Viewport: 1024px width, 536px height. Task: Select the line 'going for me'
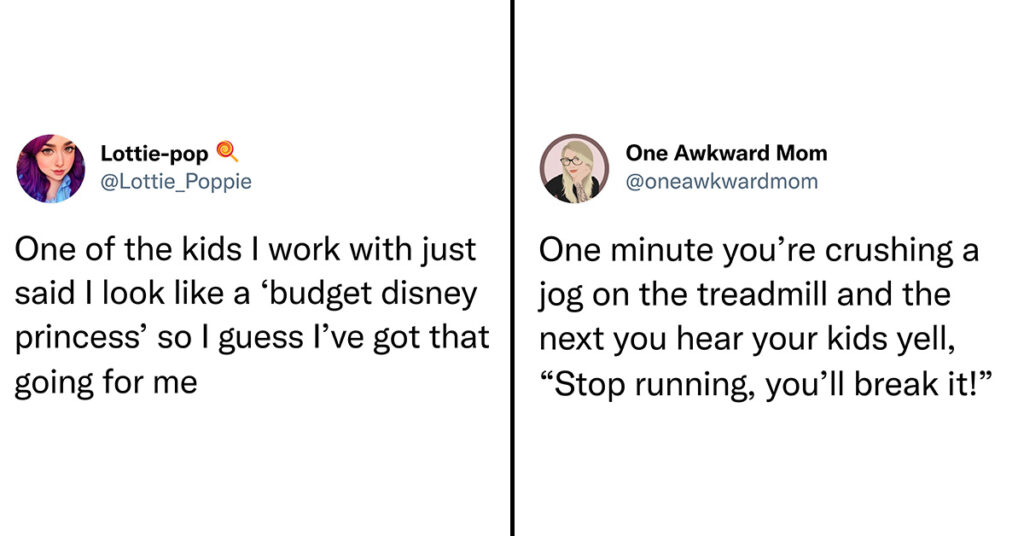pyautogui.click(x=106, y=383)
